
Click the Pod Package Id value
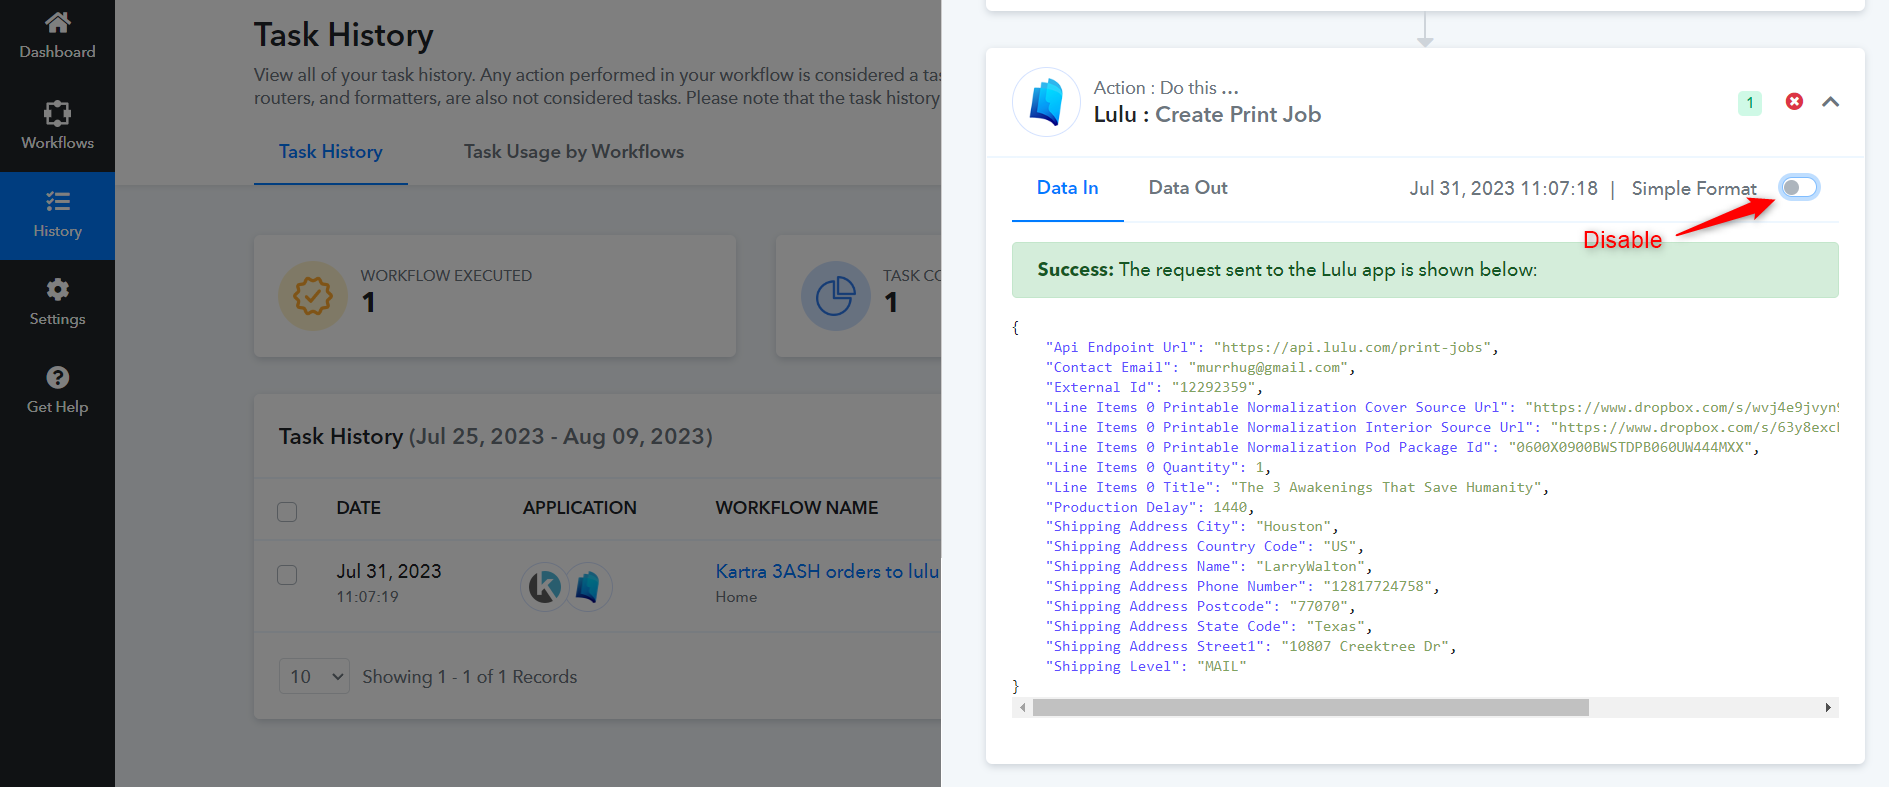coord(1630,448)
